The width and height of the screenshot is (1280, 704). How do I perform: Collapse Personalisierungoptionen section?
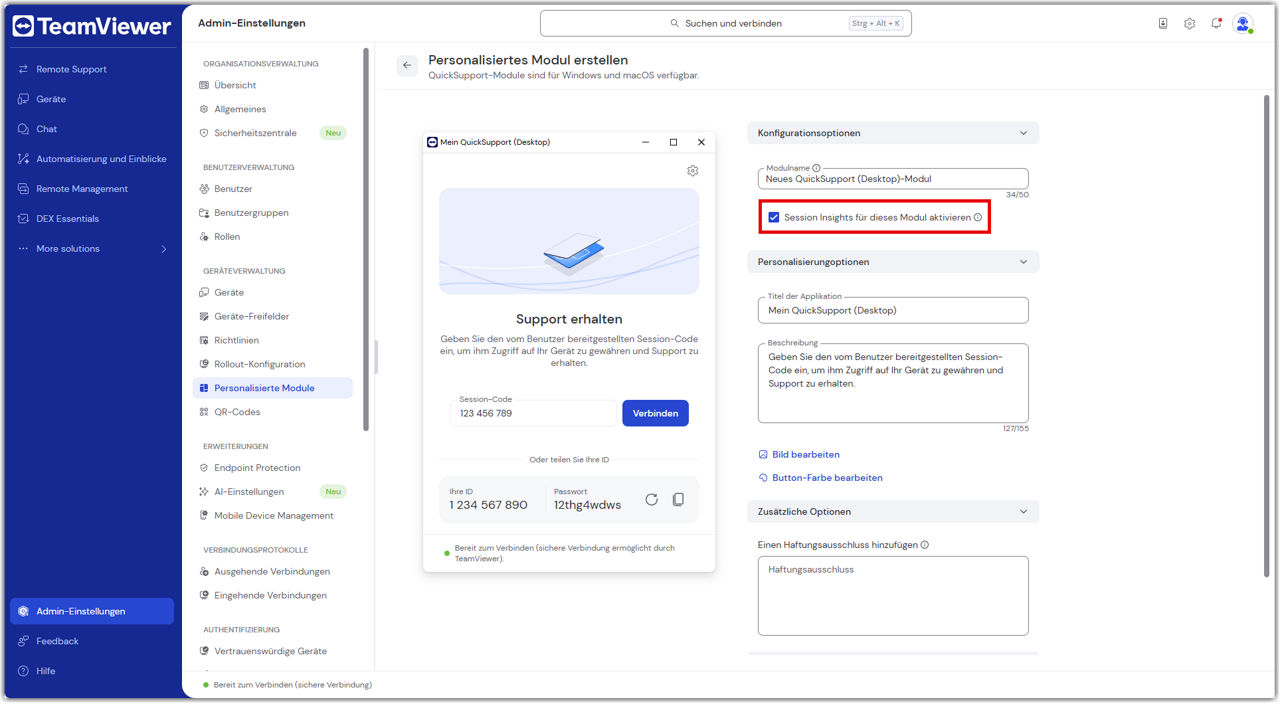[1023, 262]
